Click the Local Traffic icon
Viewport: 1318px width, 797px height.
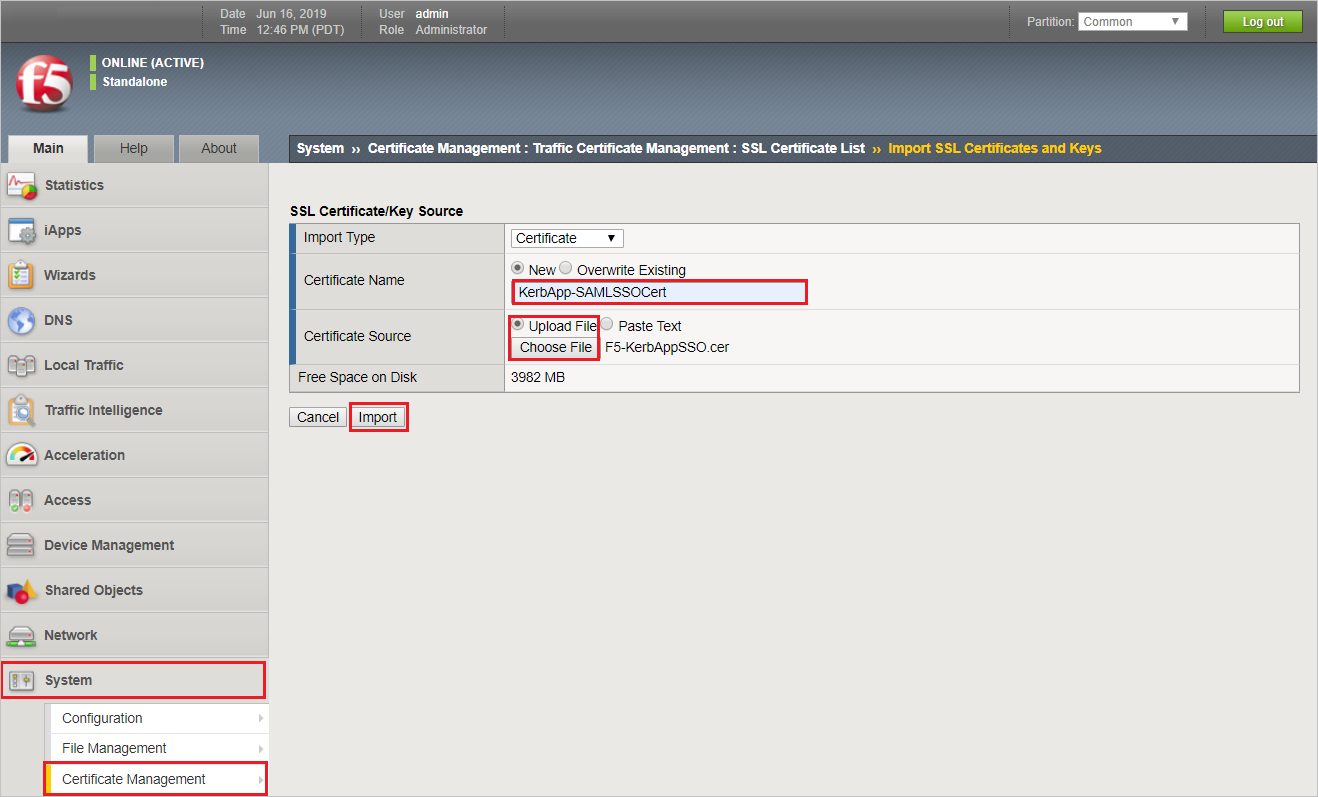coord(22,365)
